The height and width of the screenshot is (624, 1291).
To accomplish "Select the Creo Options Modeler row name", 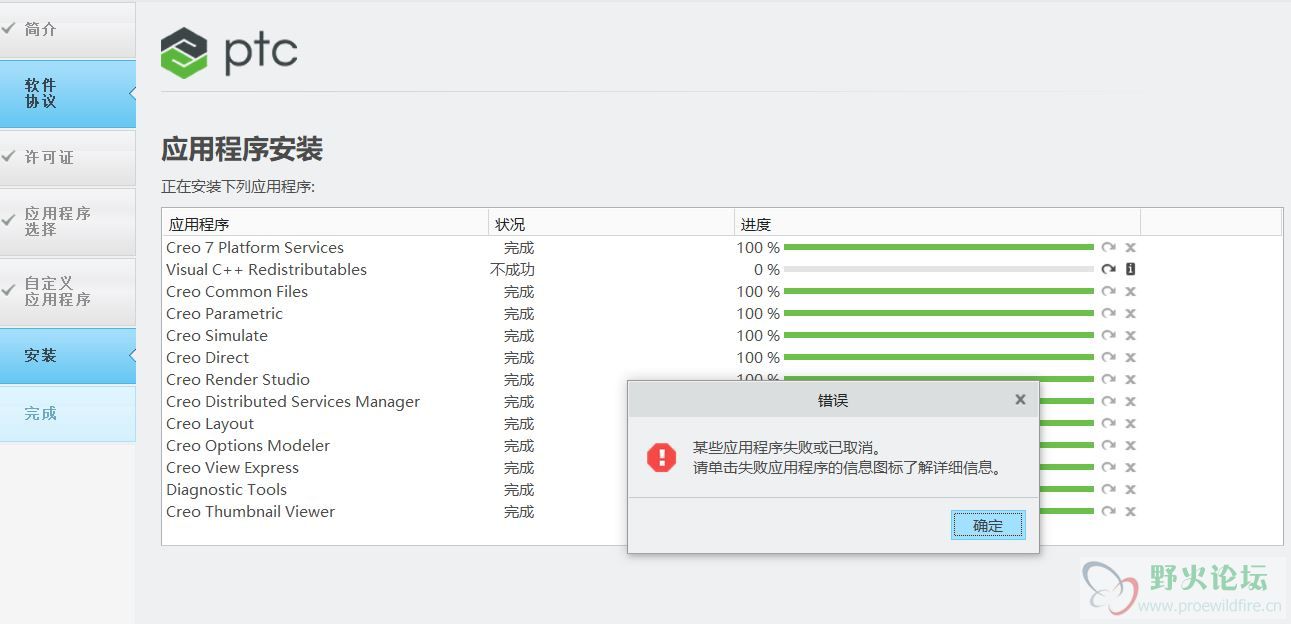I will [248, 445].
